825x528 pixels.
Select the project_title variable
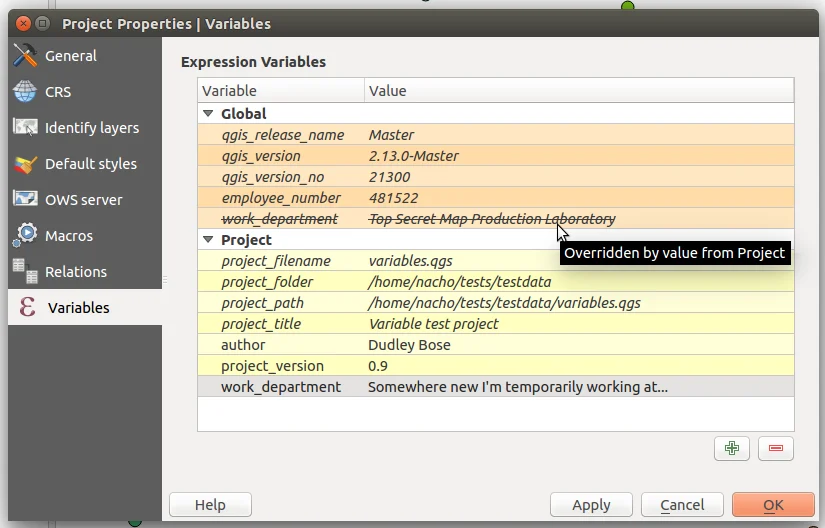(x=261, y=324)
